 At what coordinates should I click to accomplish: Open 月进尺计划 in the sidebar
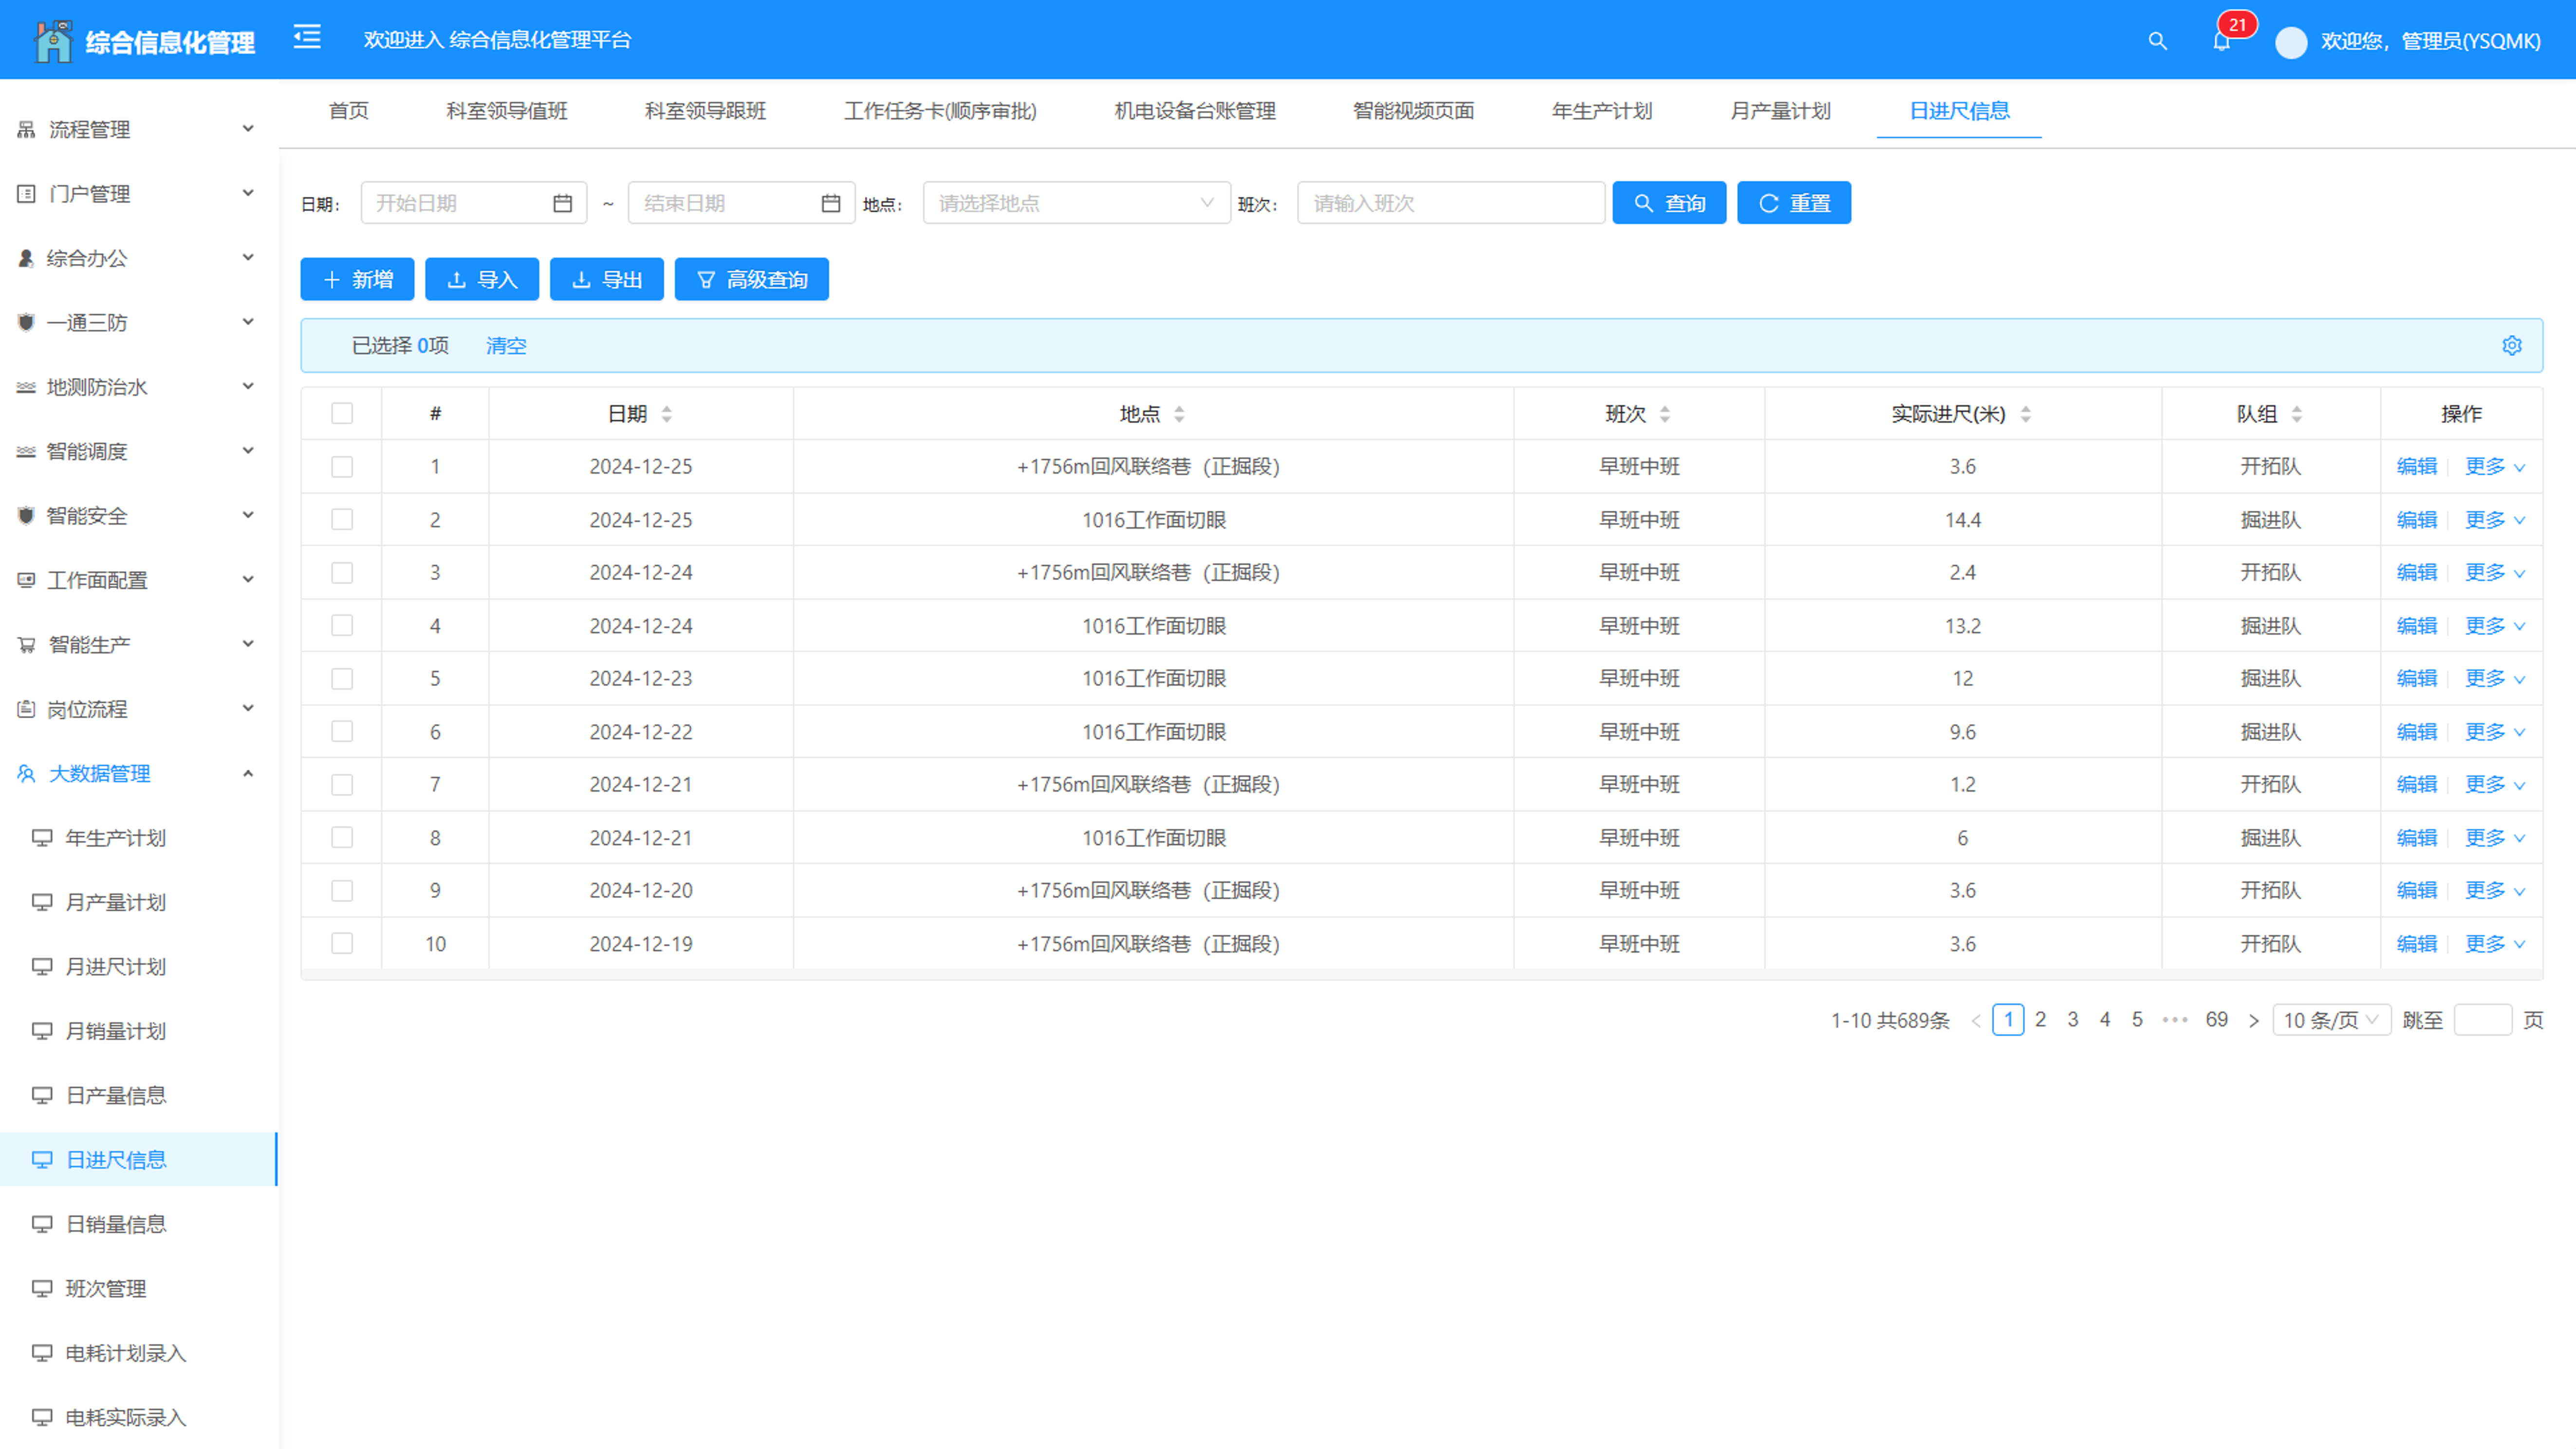115,967
